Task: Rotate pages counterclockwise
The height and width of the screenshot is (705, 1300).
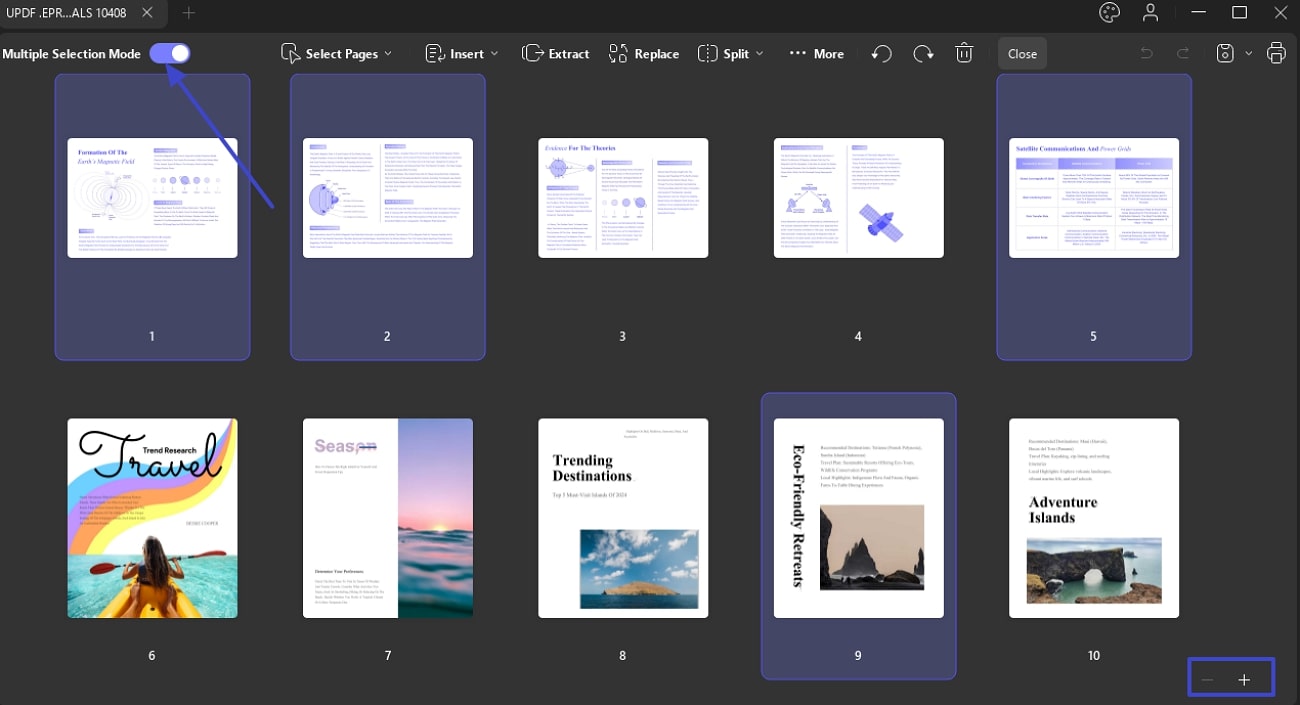Action: pos(881,54)
